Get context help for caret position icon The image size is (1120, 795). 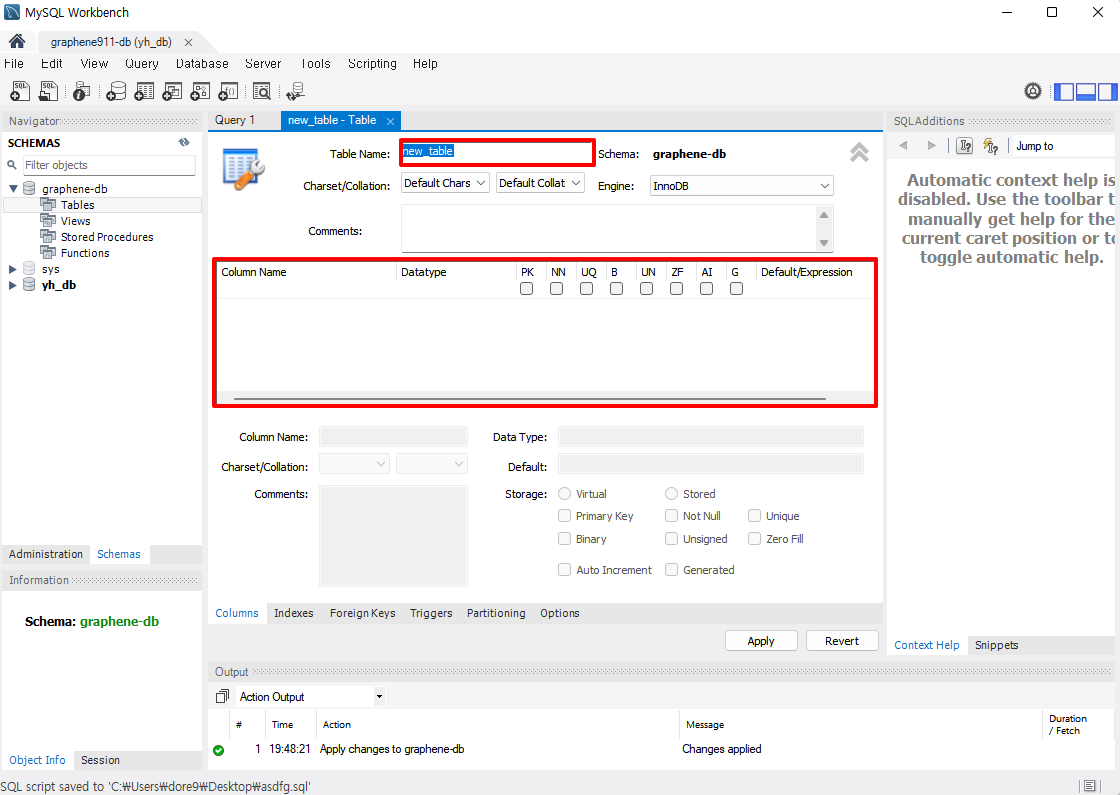(x=965, y=146)
